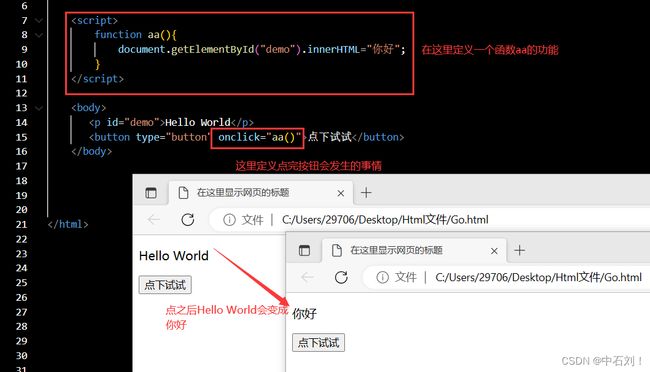Select the 在这里显示网页的标题 tab in the front browser
The image size is (650, 372).
click(x=415, y=250)
